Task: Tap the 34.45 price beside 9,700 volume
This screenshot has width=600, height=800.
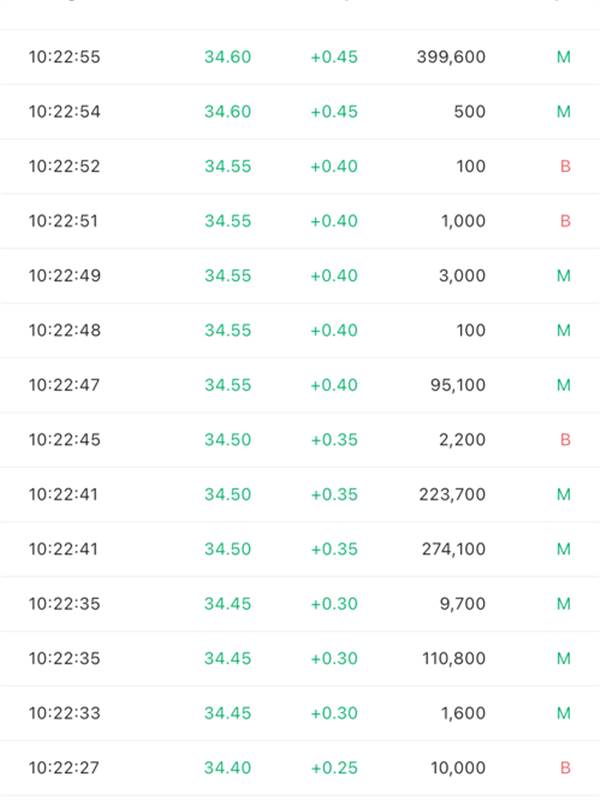Action: point(228,604)
